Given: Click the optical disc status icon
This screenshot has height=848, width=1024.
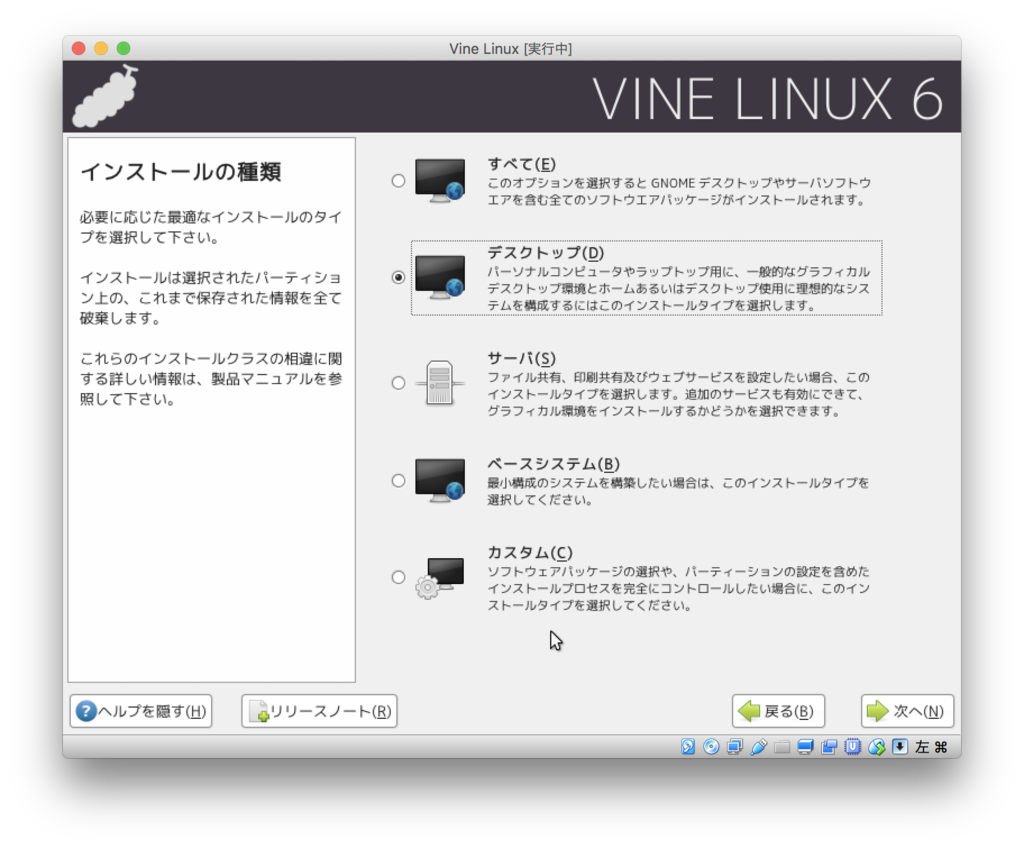Looking at the screenshot, I should coord(711,747).
